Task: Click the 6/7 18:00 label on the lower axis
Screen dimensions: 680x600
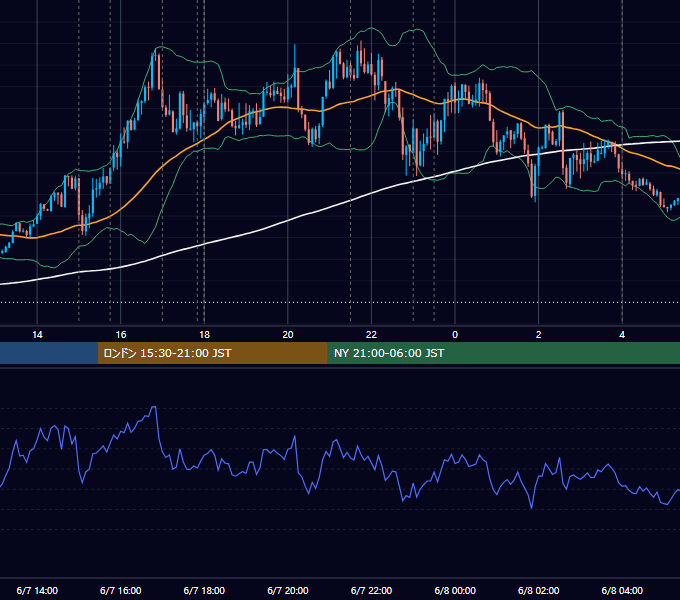Action: click(x=204, y=590)
